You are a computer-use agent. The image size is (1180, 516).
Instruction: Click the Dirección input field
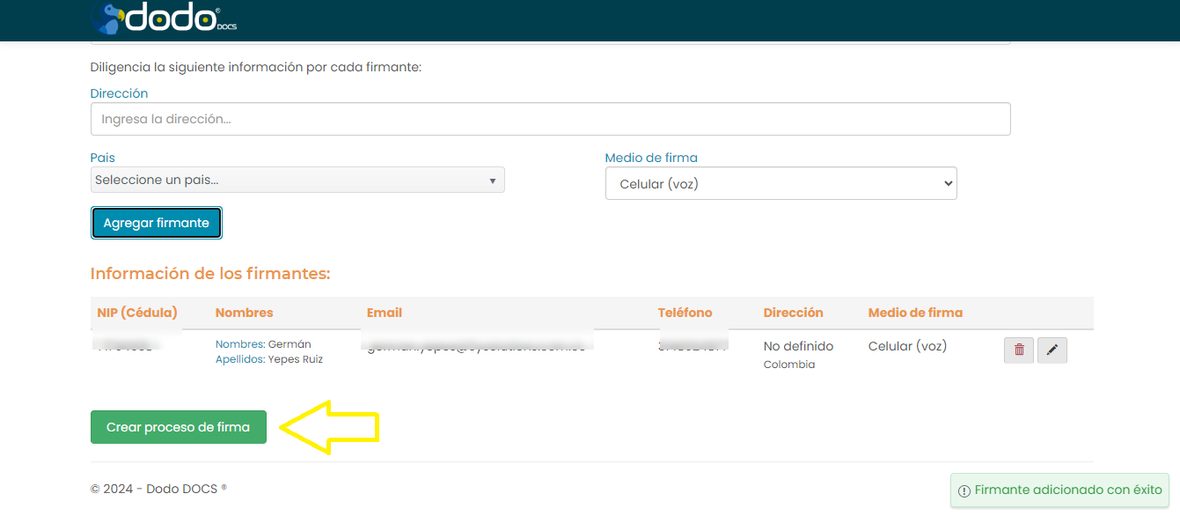click(x=550, y=119)
